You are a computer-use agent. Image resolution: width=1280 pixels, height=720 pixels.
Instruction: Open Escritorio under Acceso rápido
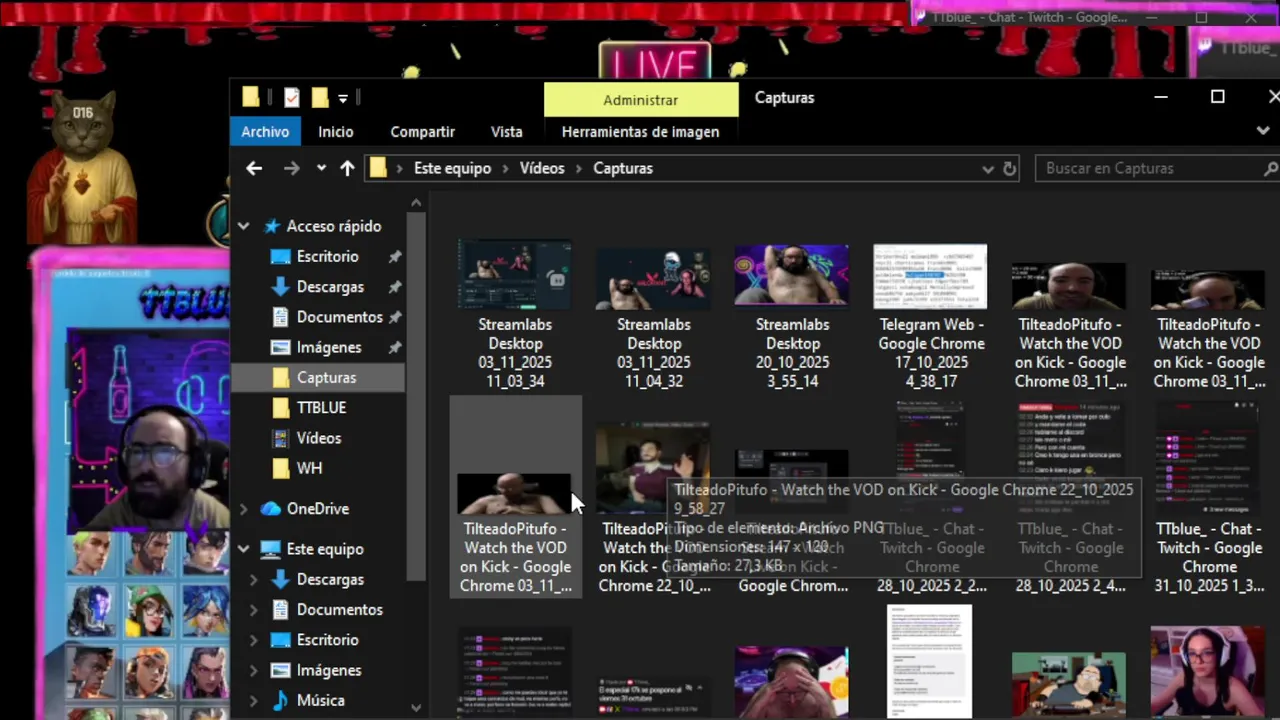coord(327,256)
